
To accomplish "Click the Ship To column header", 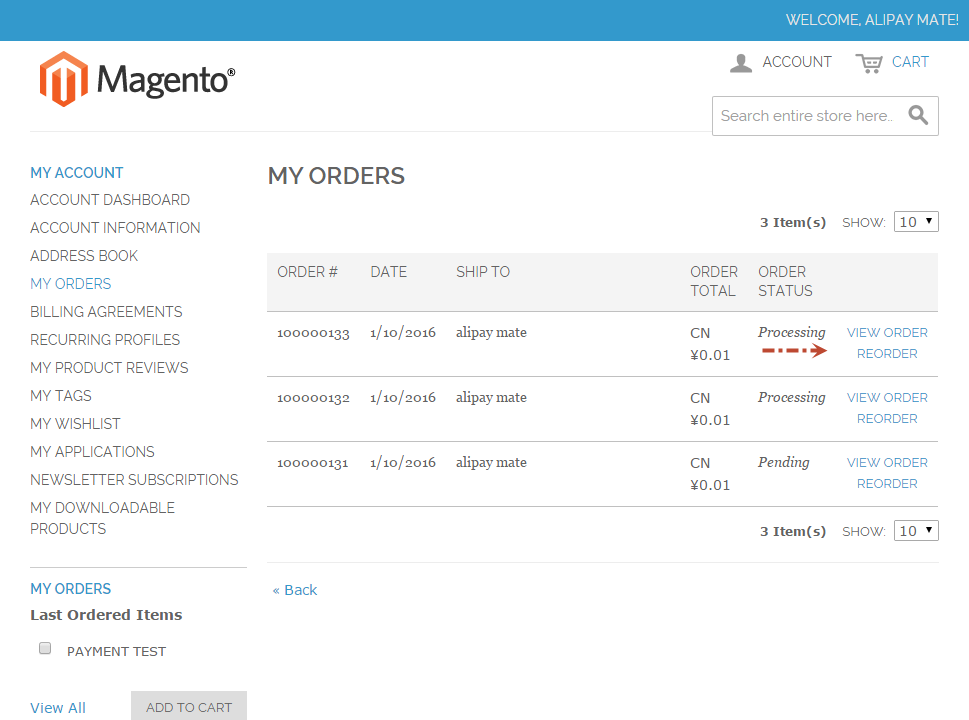I will pyautogui.click(x=483, y=272).
